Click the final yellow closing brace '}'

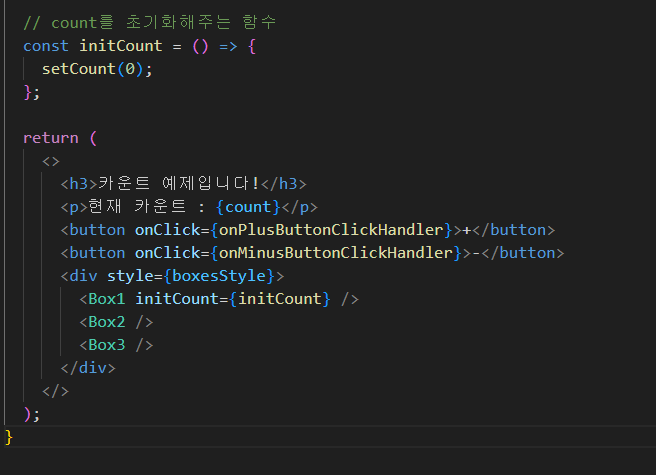pos(9,437)
